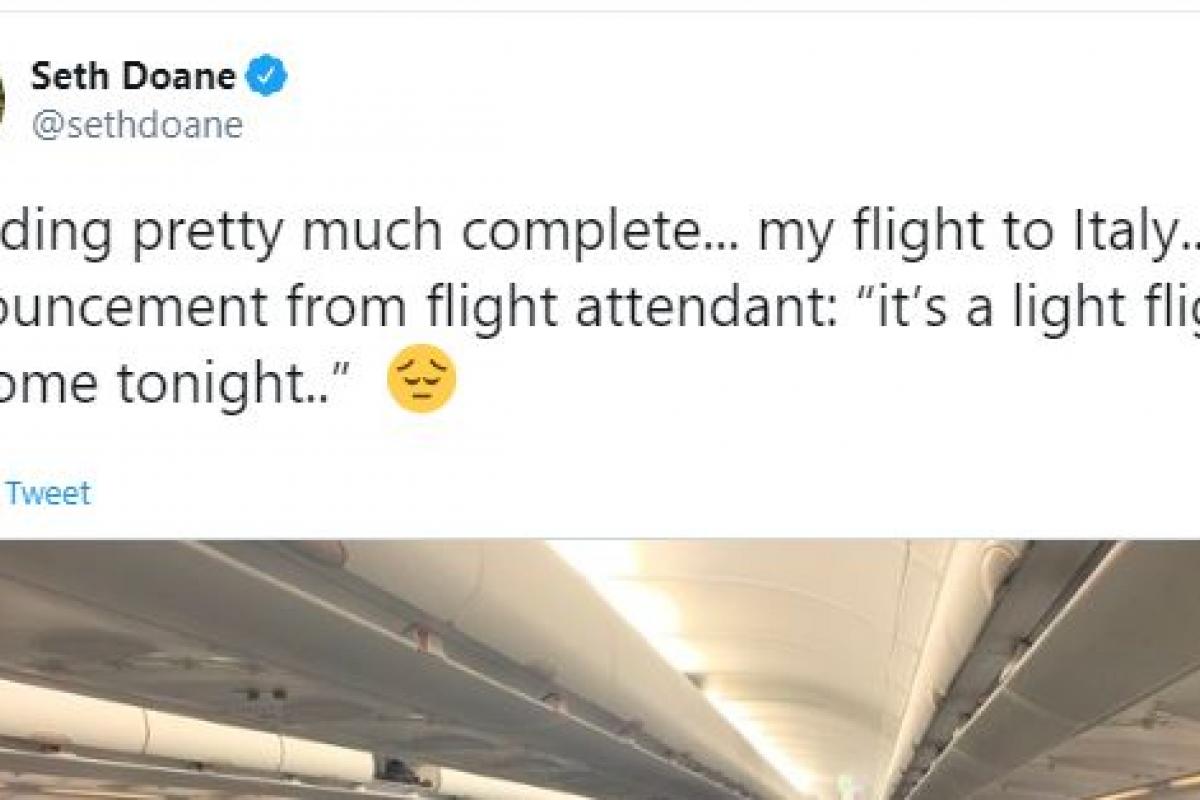Click the partially visible Translate Tweet link

47,493
